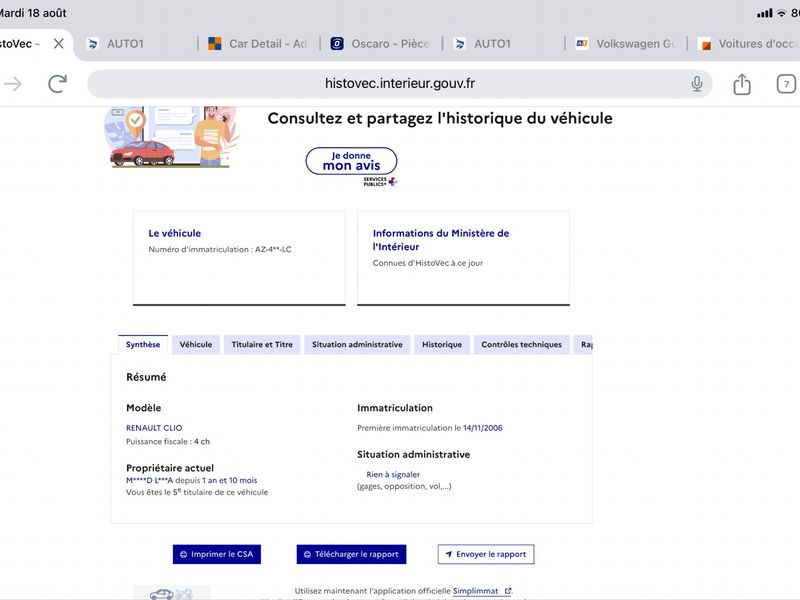This screenshot has height=600, width=800.
Task: Select the Le véhicule card
Action: 239,258
